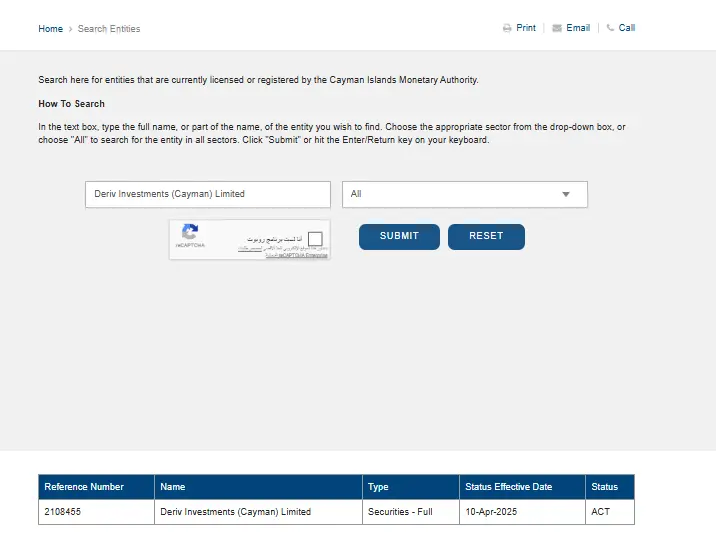Open the sector dropdown showing All
This screenshot has height=557, width=716.
[x=465, y=194]
